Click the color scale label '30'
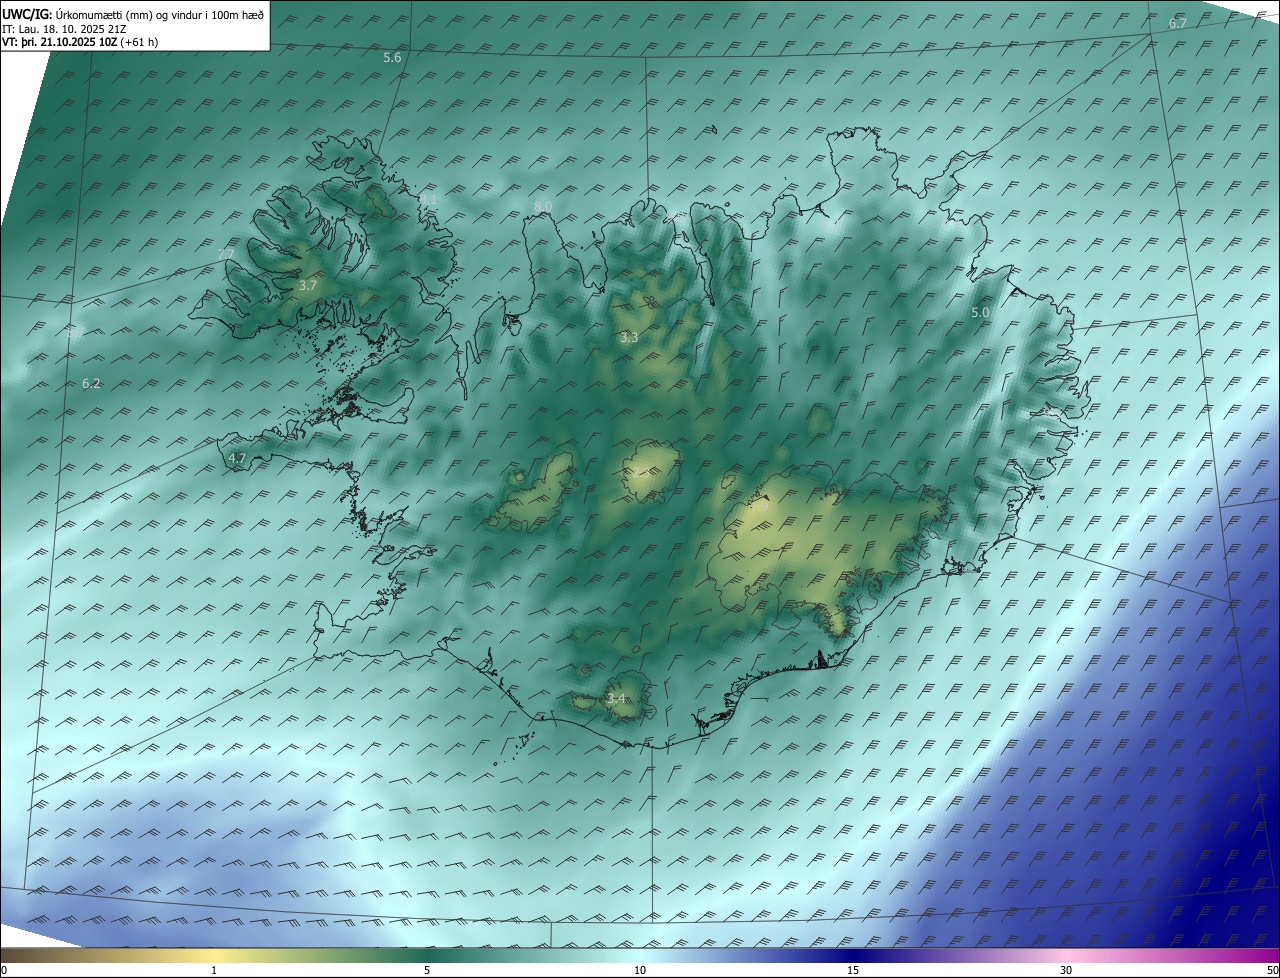1280x978 pixels. click(1066, 971)
